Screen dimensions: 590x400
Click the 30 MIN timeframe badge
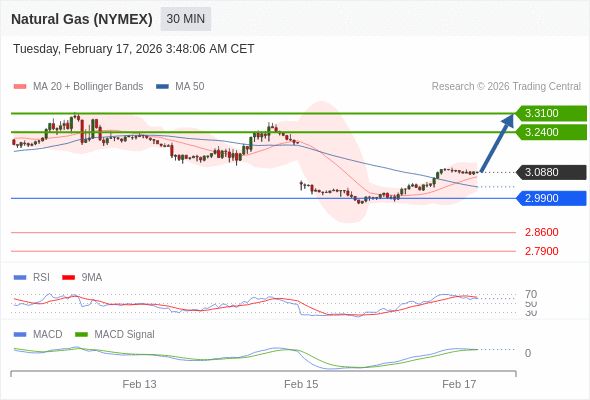(186, 19)
